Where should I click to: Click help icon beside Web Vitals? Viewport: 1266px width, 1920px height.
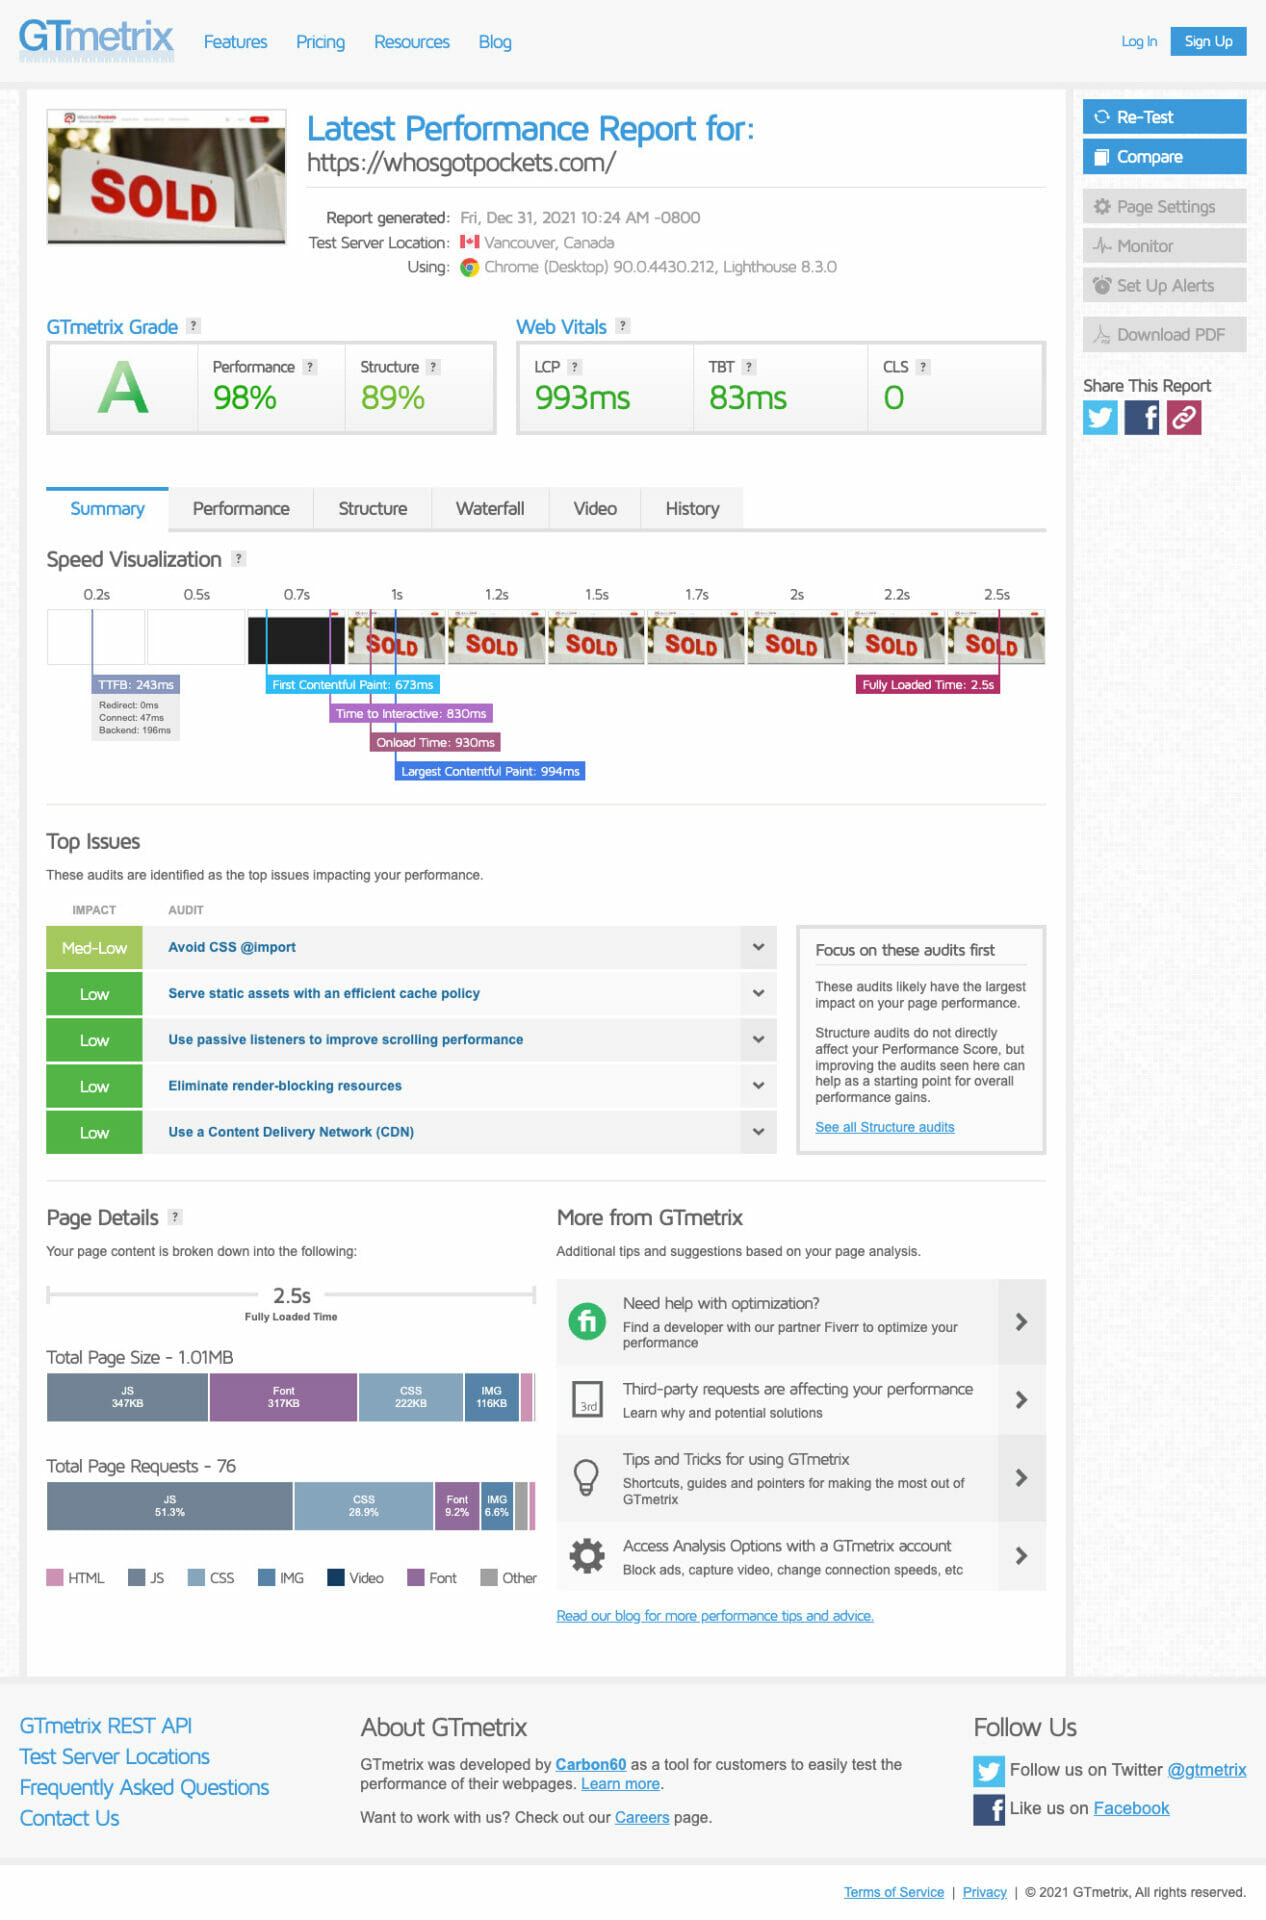623,326
